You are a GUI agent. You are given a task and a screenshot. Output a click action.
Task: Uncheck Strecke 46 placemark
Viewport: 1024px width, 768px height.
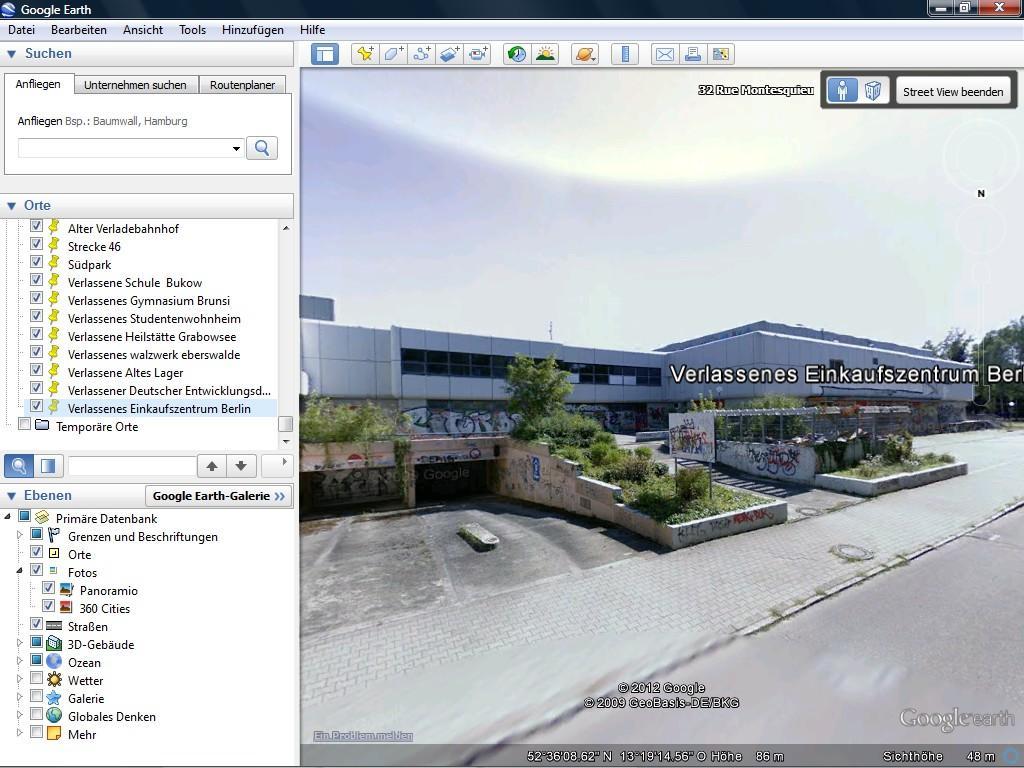pyautogui.click(x=37, y=244)
